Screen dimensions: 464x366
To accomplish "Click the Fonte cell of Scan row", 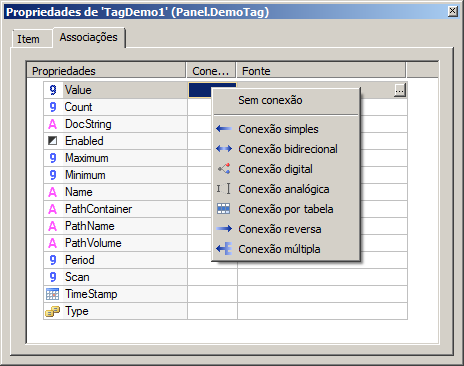I will pos(322,277).
